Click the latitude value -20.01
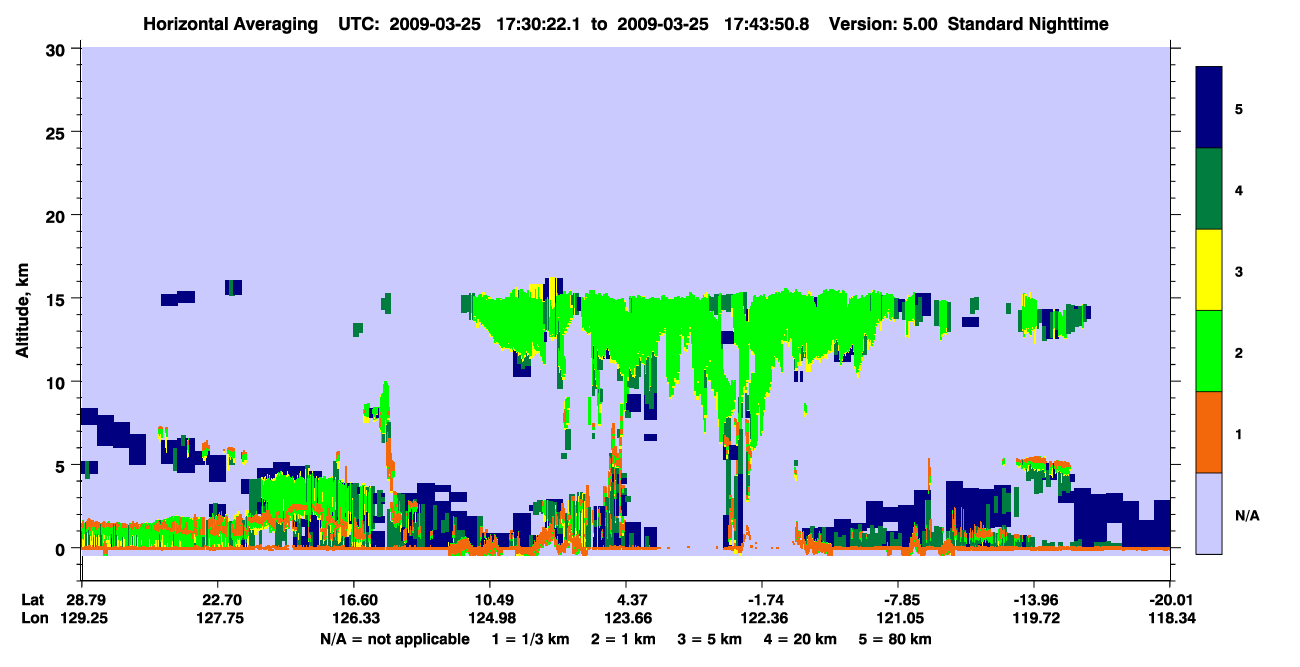This screenshot has width=1300, height=667. (x=1170, y=600)
